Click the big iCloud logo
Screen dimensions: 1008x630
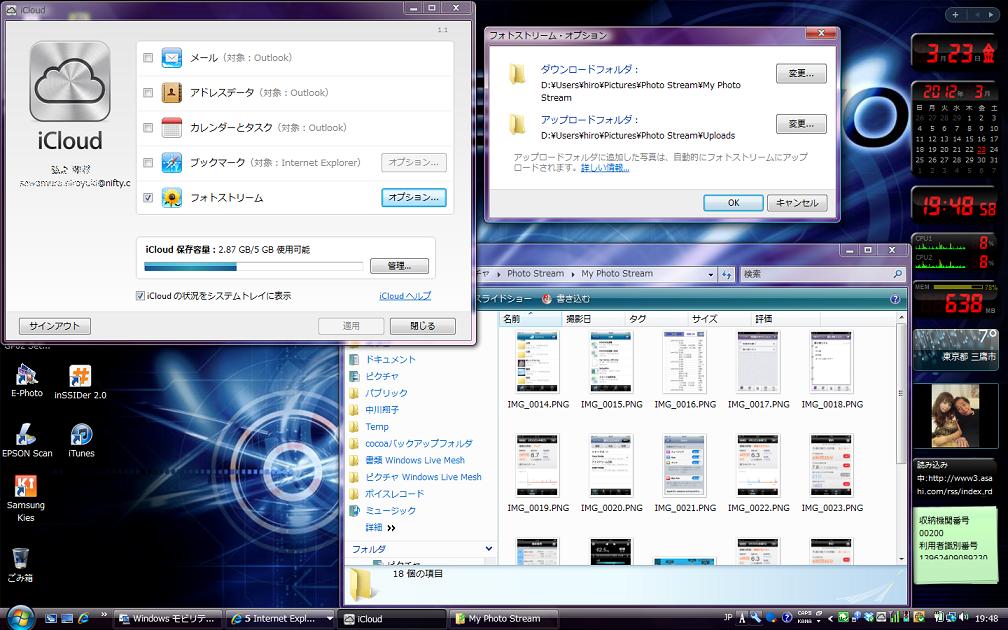(x=69, y=81)
